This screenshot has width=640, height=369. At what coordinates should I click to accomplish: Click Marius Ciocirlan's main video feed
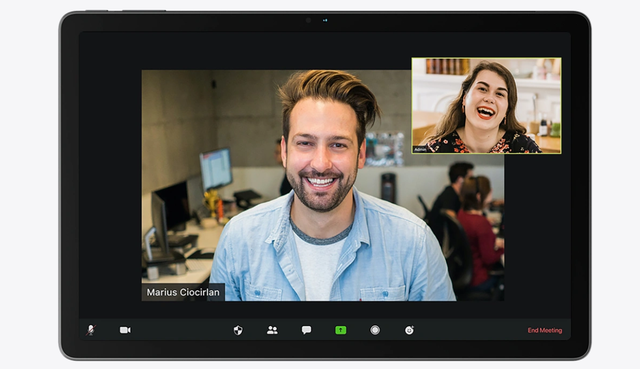323,185
